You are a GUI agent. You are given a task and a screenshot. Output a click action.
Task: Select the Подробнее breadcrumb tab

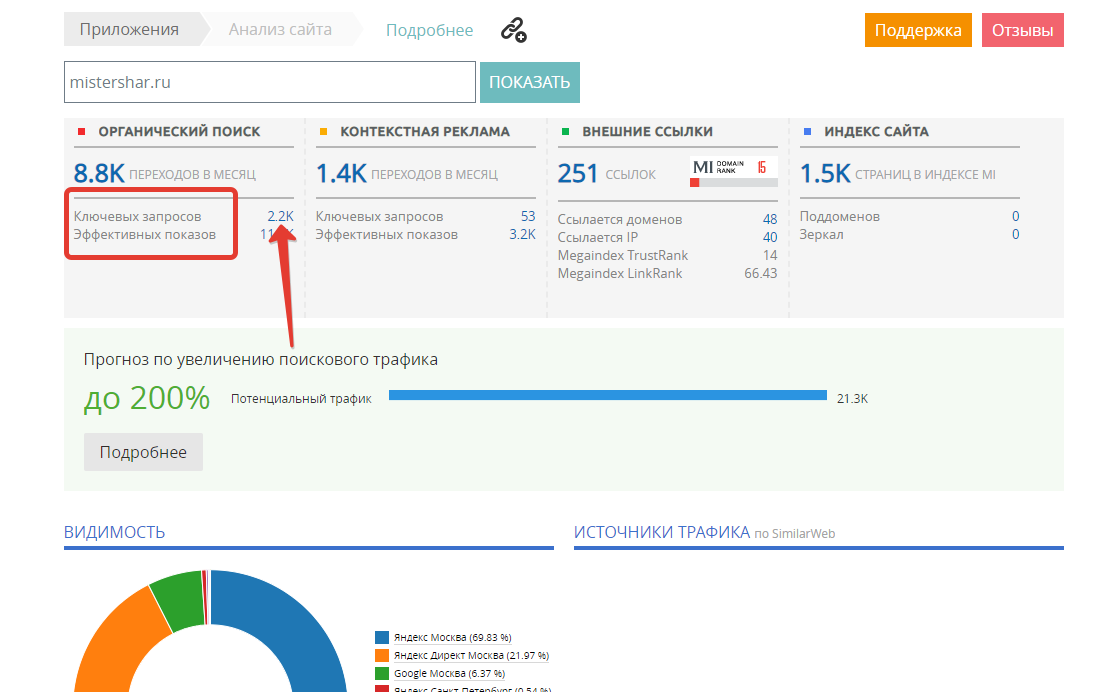429,30
